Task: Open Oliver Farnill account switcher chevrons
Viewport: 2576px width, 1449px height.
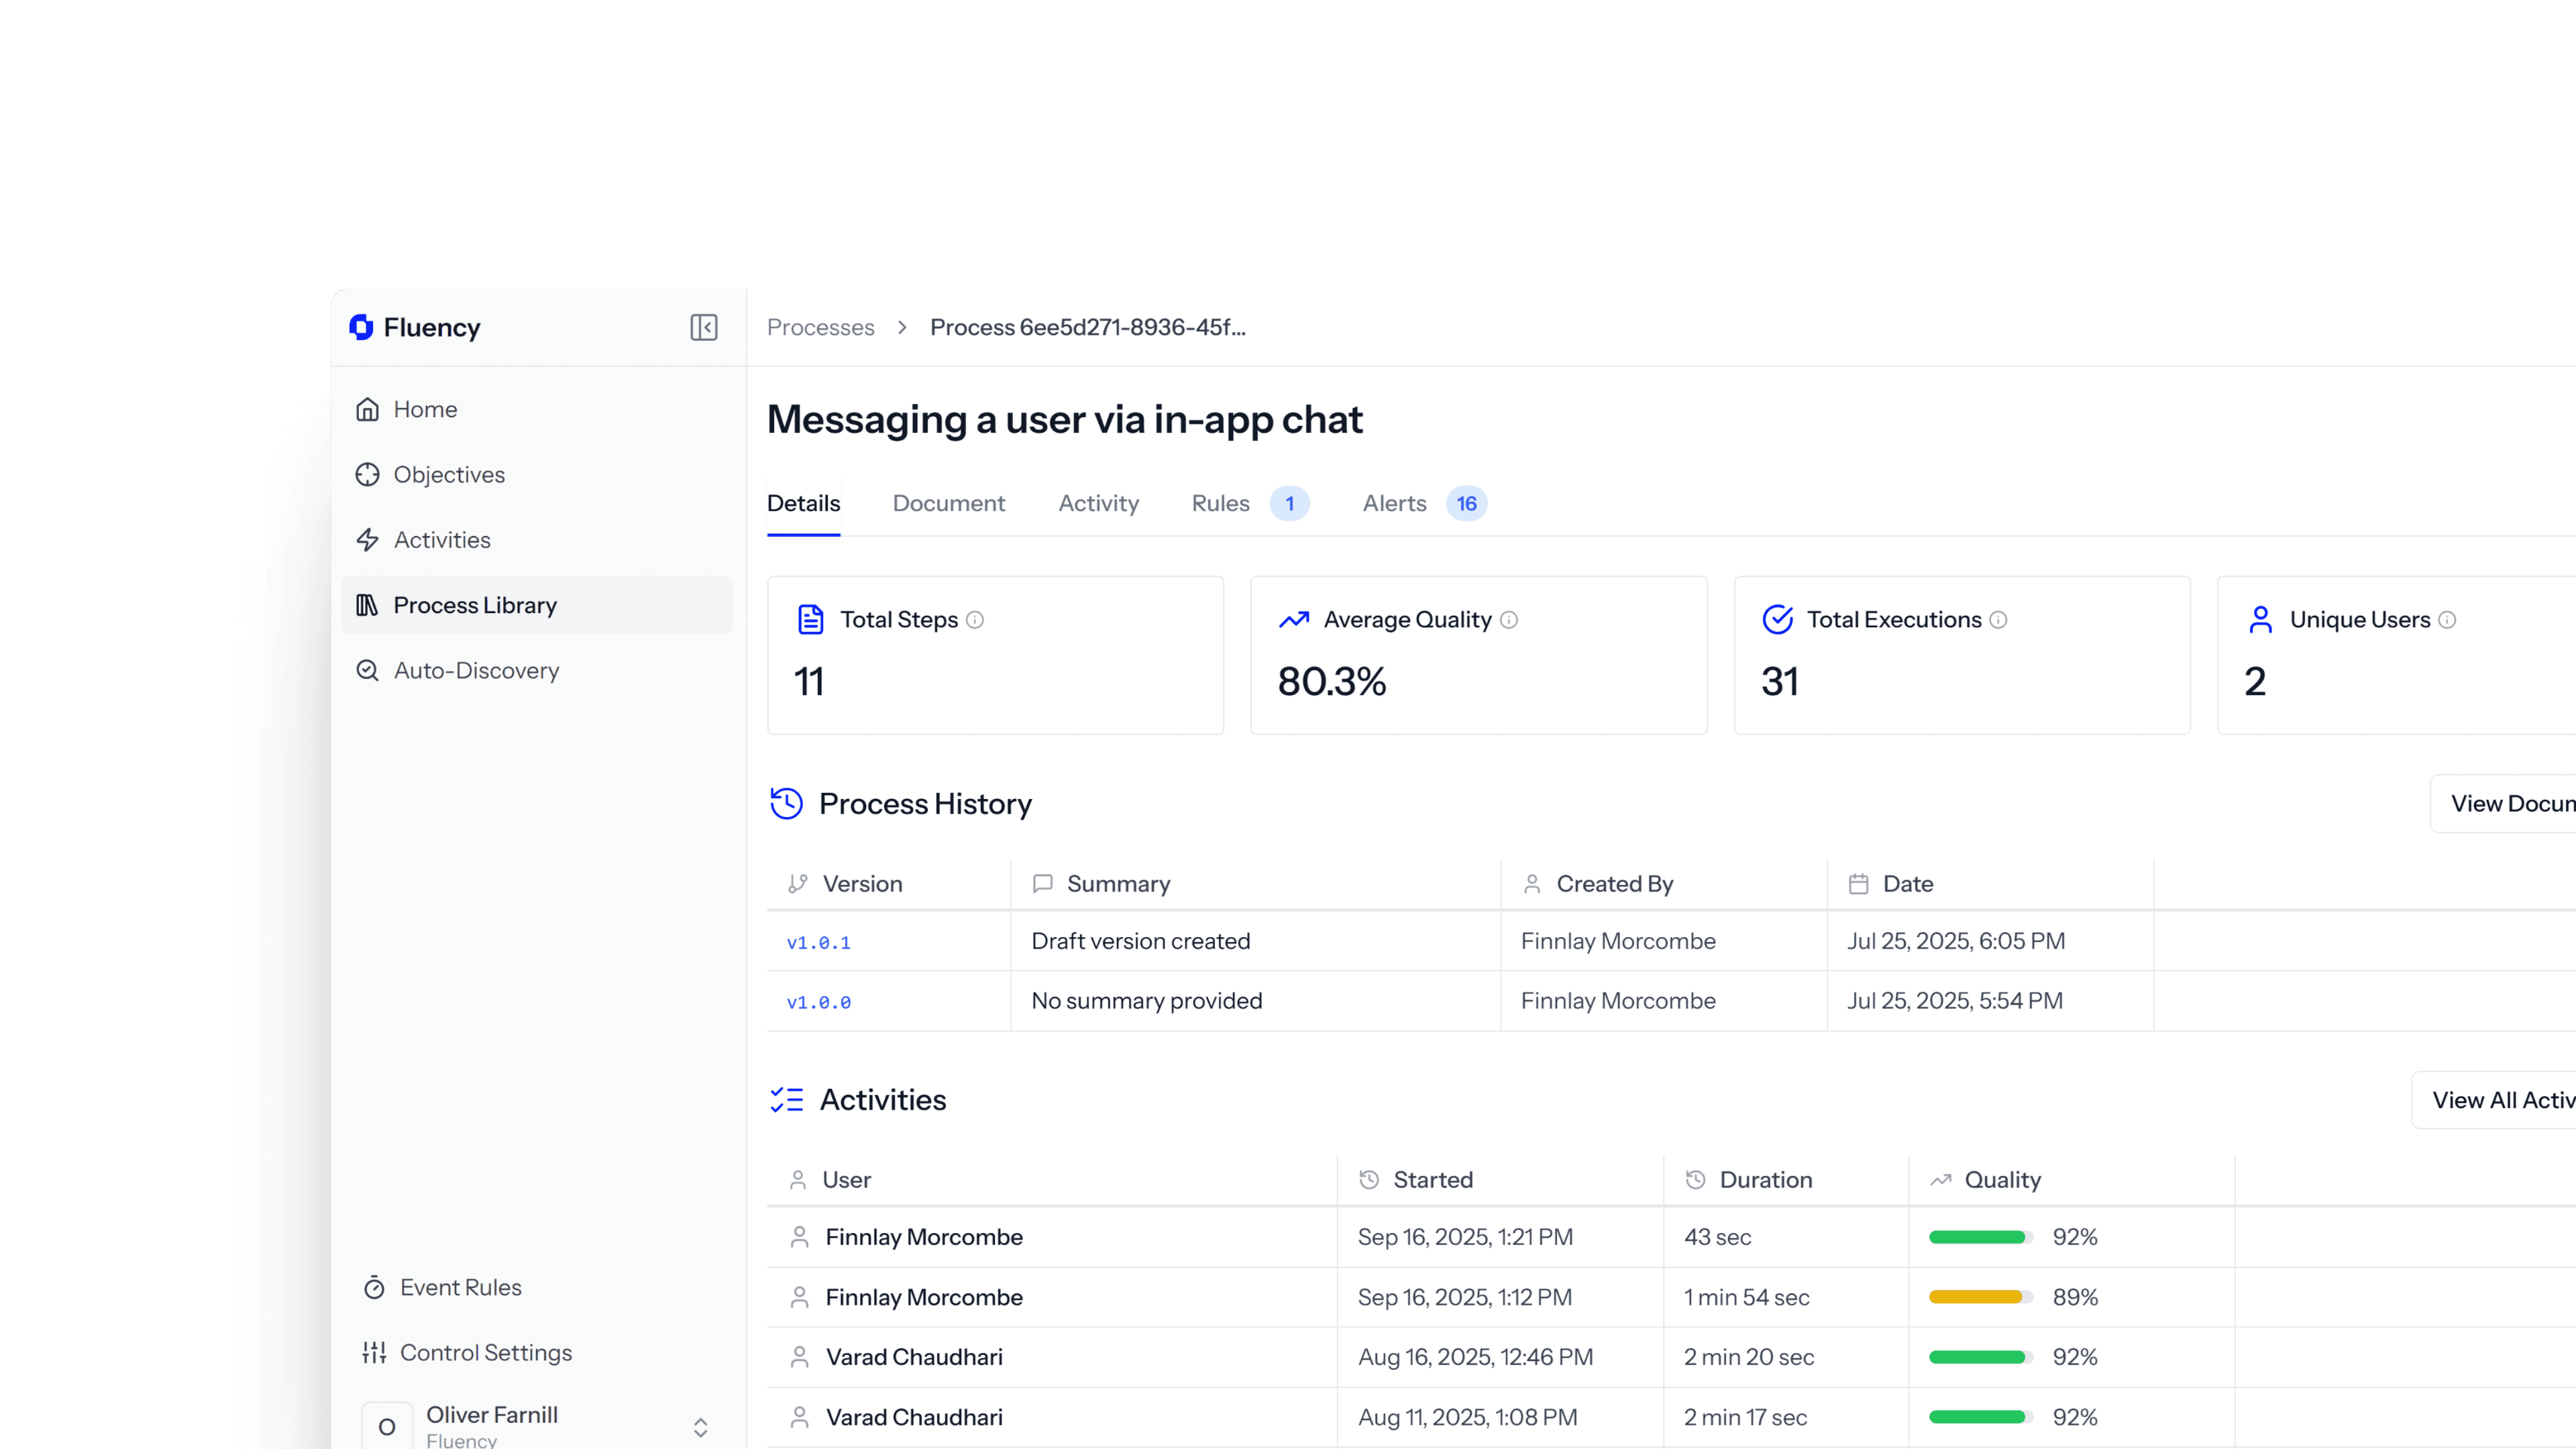Action: coord(700,1427)
